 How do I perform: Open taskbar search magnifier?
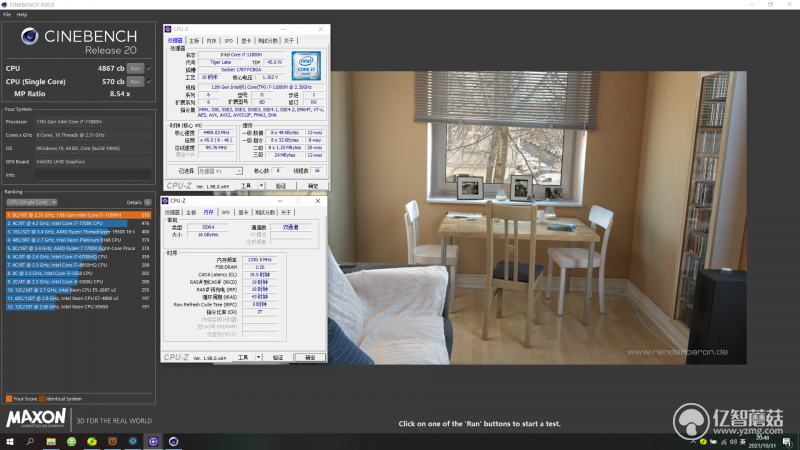(x=30, y=441)
